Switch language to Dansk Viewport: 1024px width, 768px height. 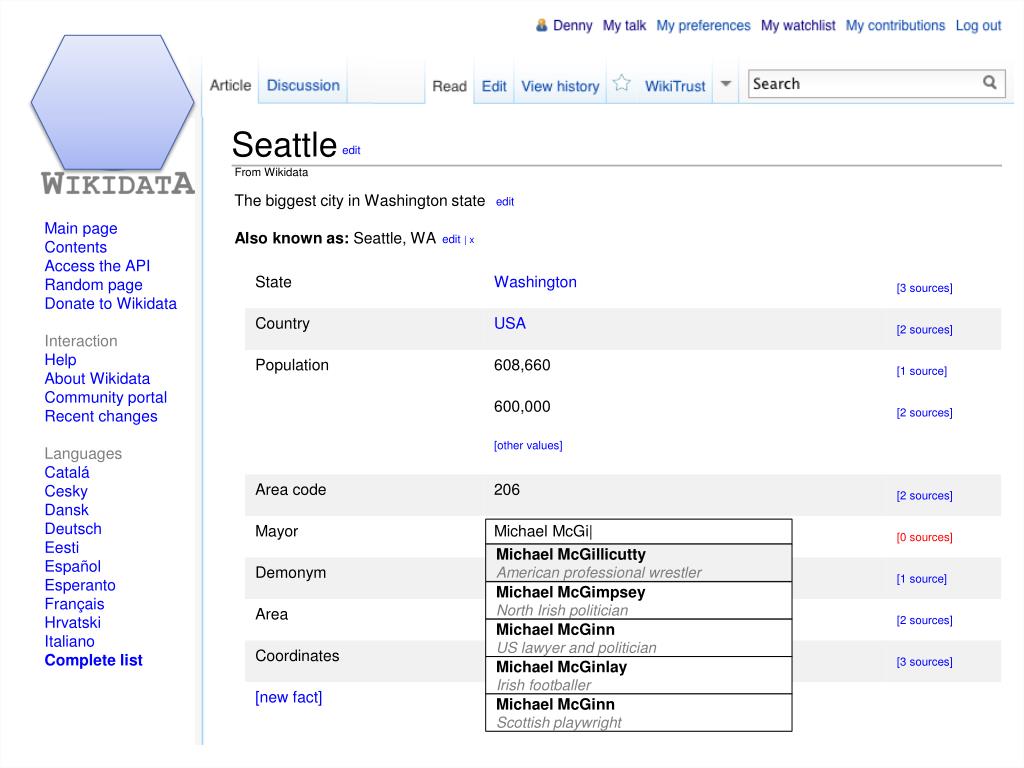coord(67,510)
